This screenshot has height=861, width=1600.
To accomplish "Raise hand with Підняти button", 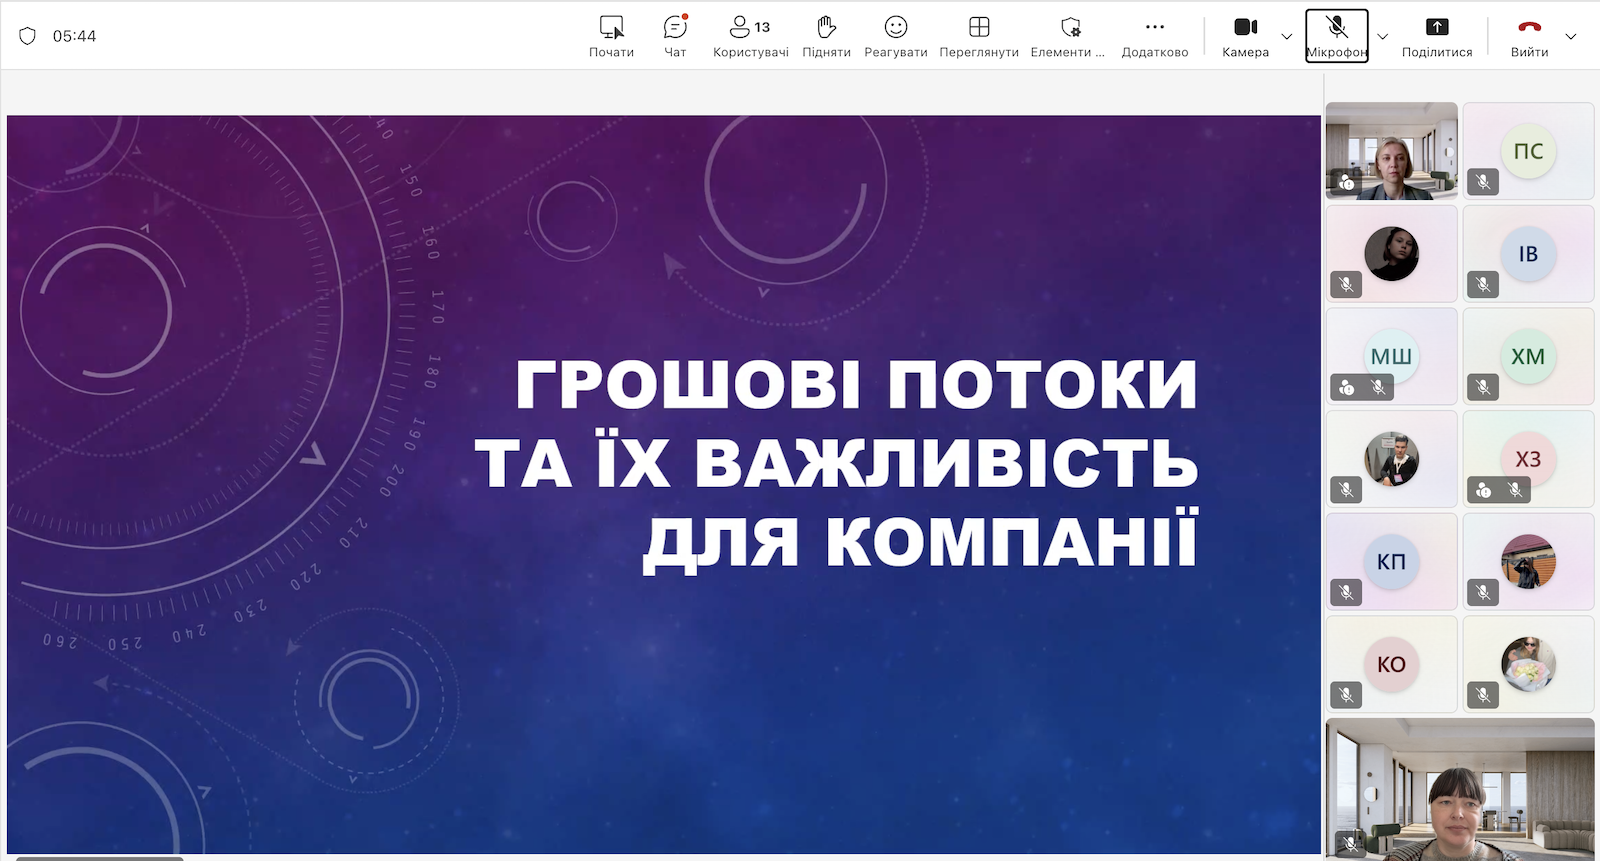I will 826,36.
